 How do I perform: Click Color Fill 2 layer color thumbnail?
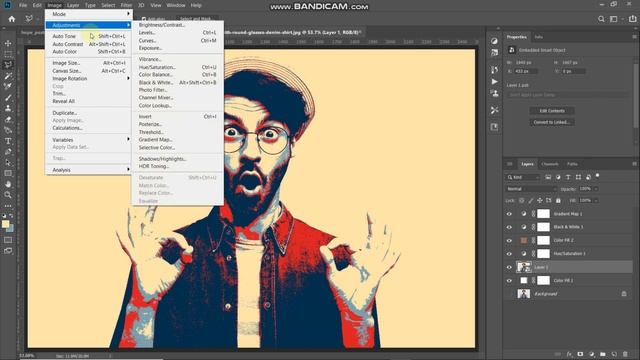tap(524, 240)
